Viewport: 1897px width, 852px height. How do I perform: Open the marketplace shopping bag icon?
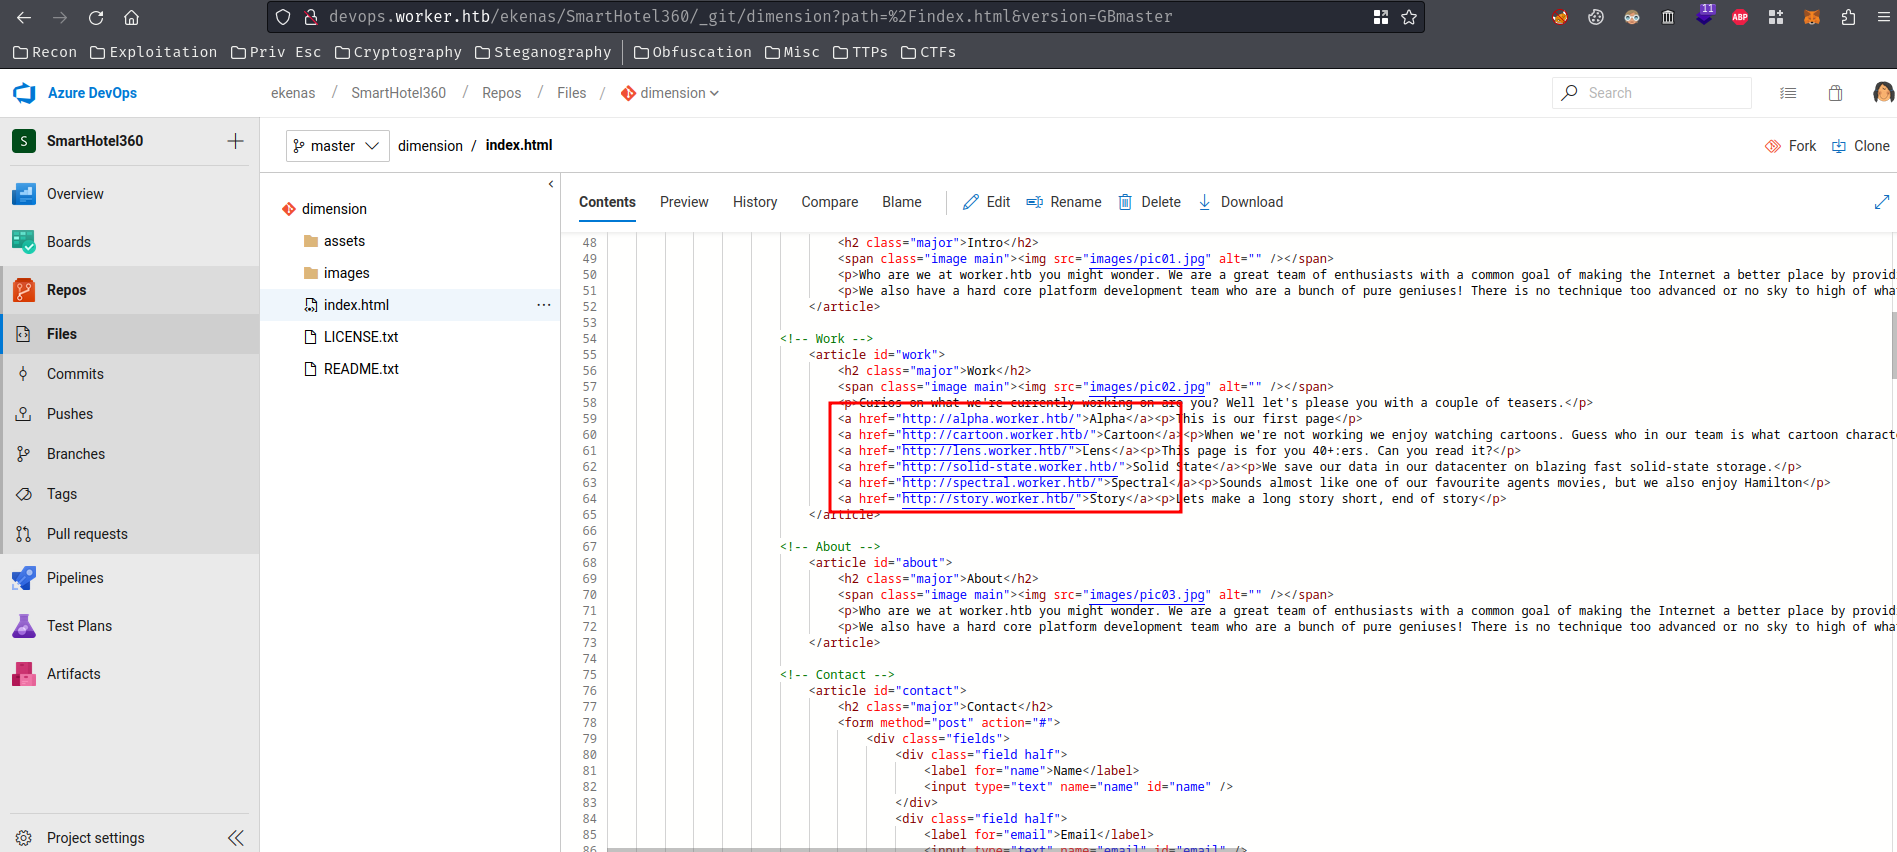click(x=1835, y=93)
